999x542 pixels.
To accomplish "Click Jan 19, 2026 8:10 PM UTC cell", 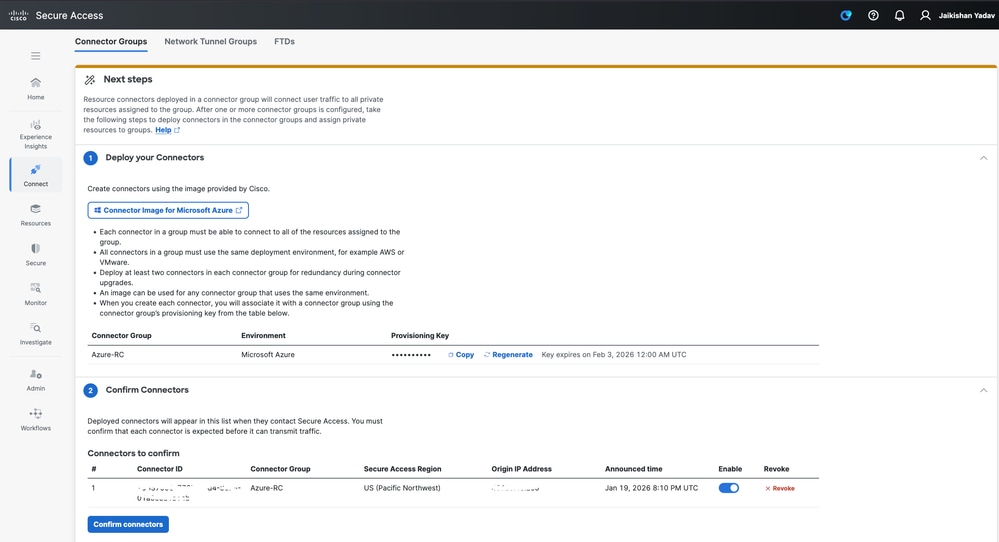I will click(x=651, y=488).
